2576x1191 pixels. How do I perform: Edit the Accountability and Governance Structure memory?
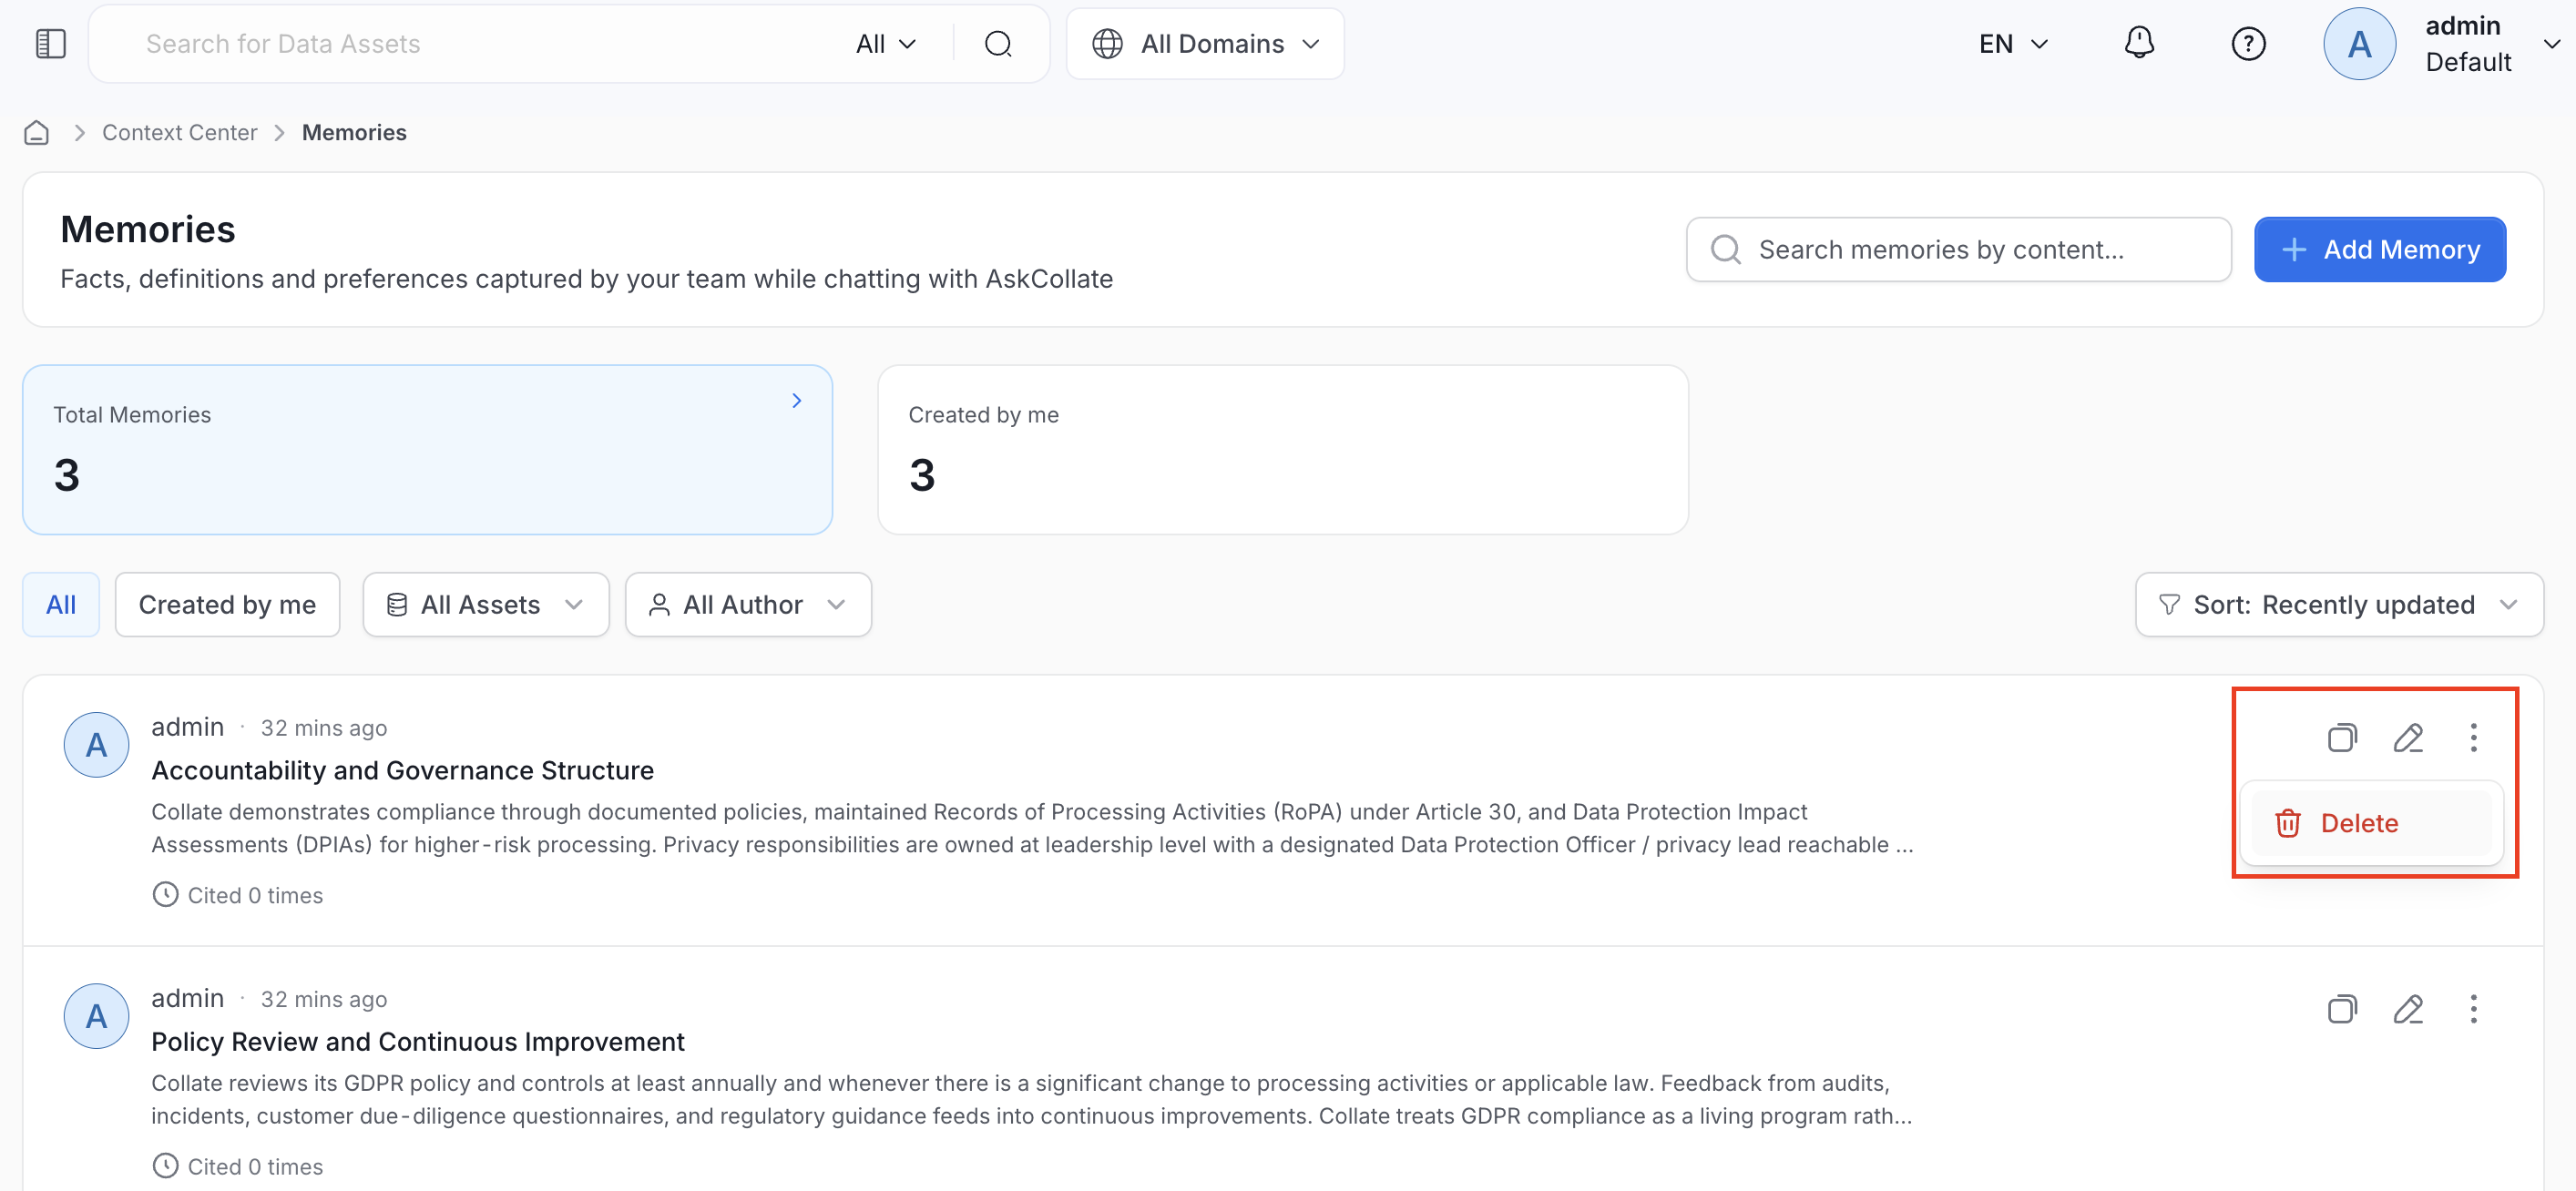tap(2408, 738)
